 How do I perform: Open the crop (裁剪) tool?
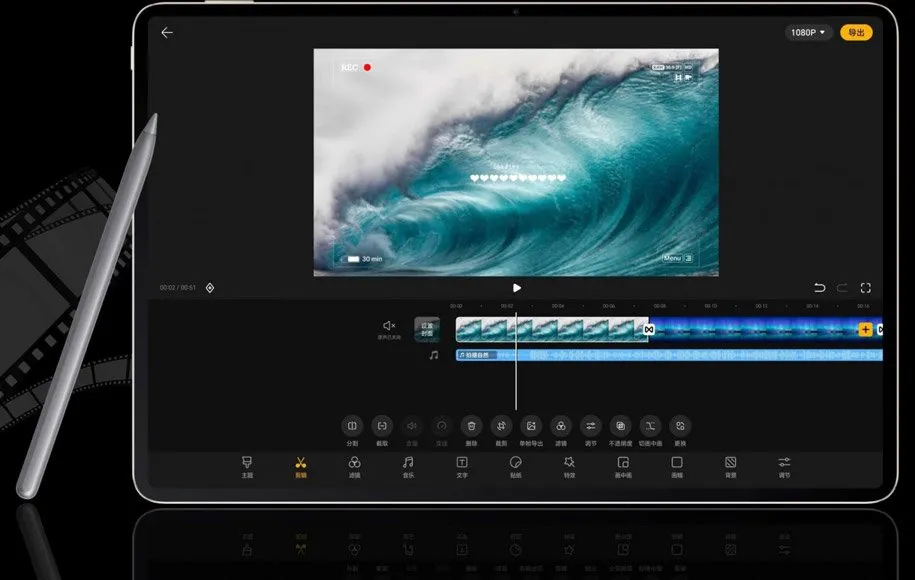tap(502, 426)
